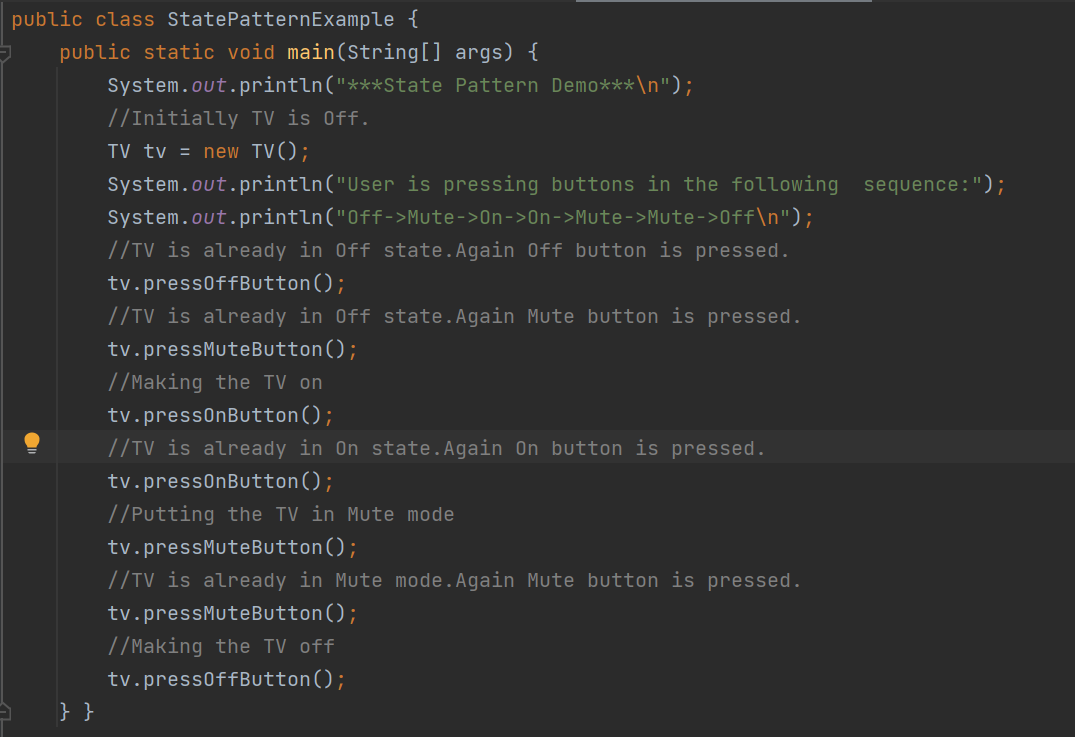
Task: Click the '//Putting the TV in Mute mode' comment
Action: [280, 514]
